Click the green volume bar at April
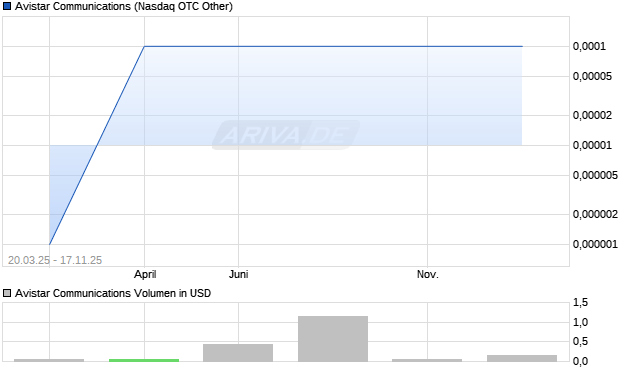 tap(144, 360)
